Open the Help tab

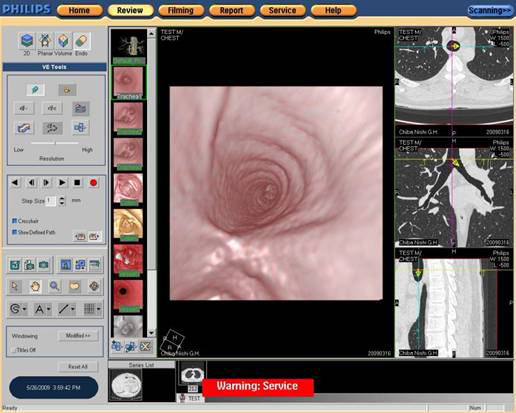pyautogui.click(x=333, y=11)
